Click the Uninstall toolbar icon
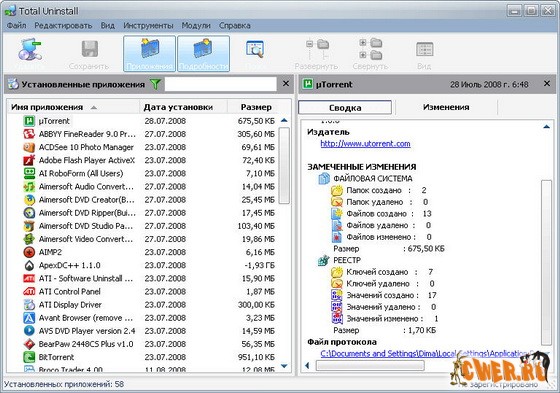Viewport: 560px width, 393px height. tap(30, 49)
